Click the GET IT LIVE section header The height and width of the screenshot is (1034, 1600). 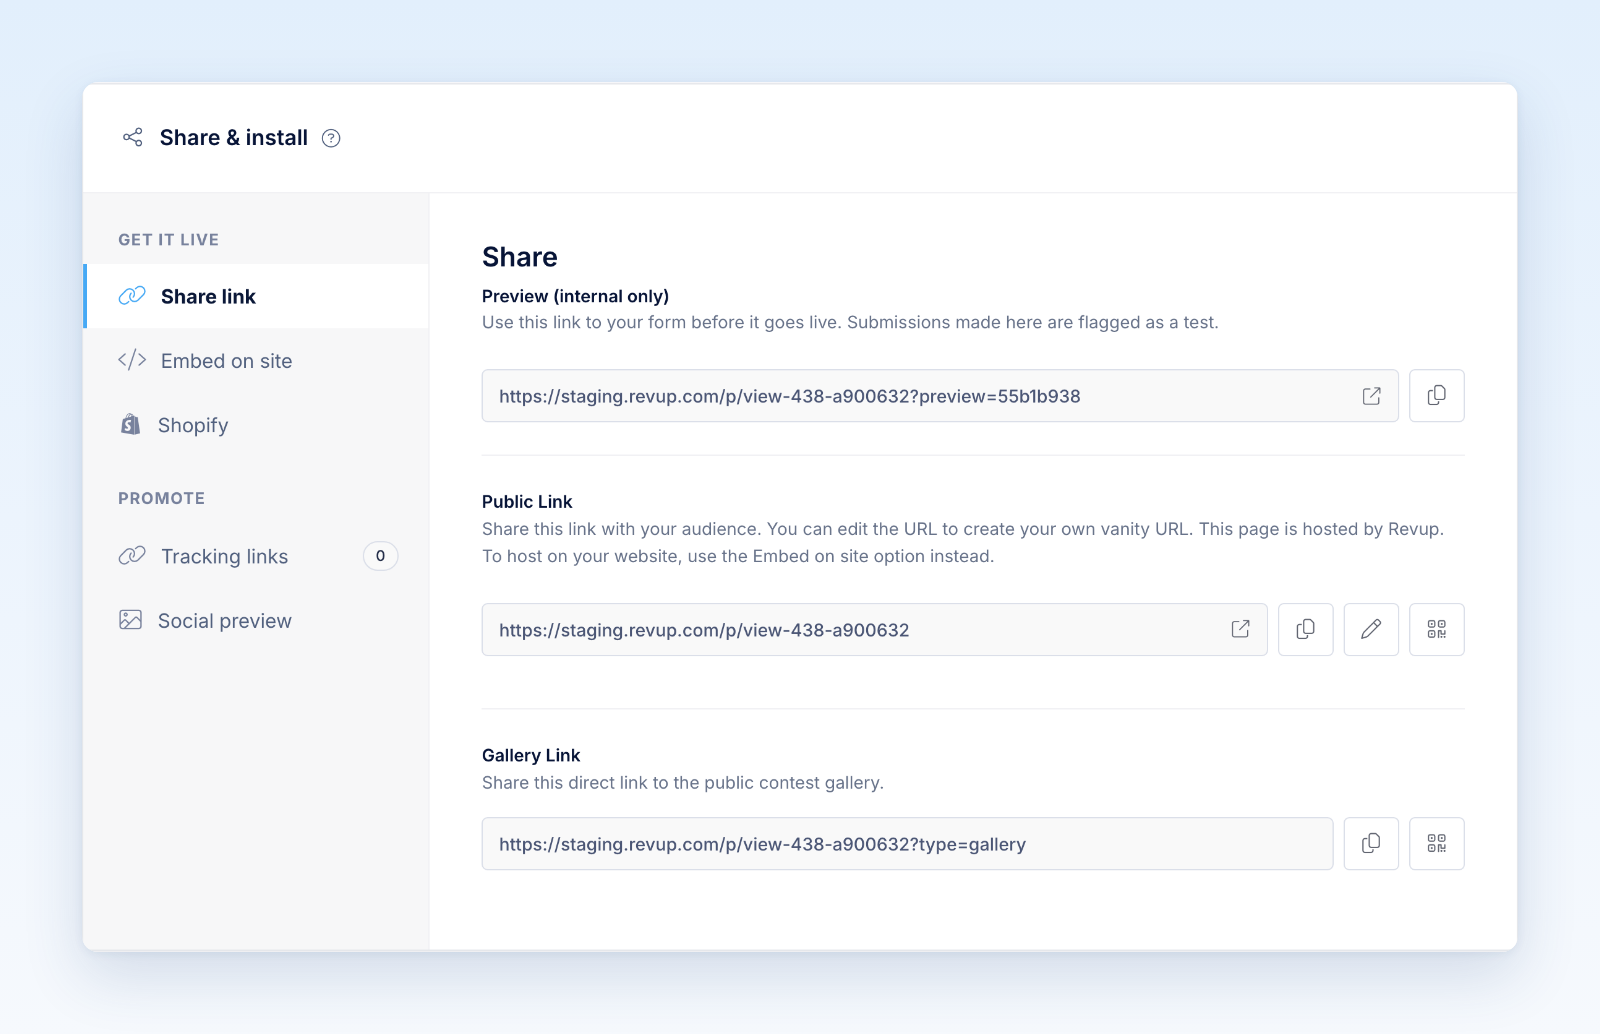[168, 240]
